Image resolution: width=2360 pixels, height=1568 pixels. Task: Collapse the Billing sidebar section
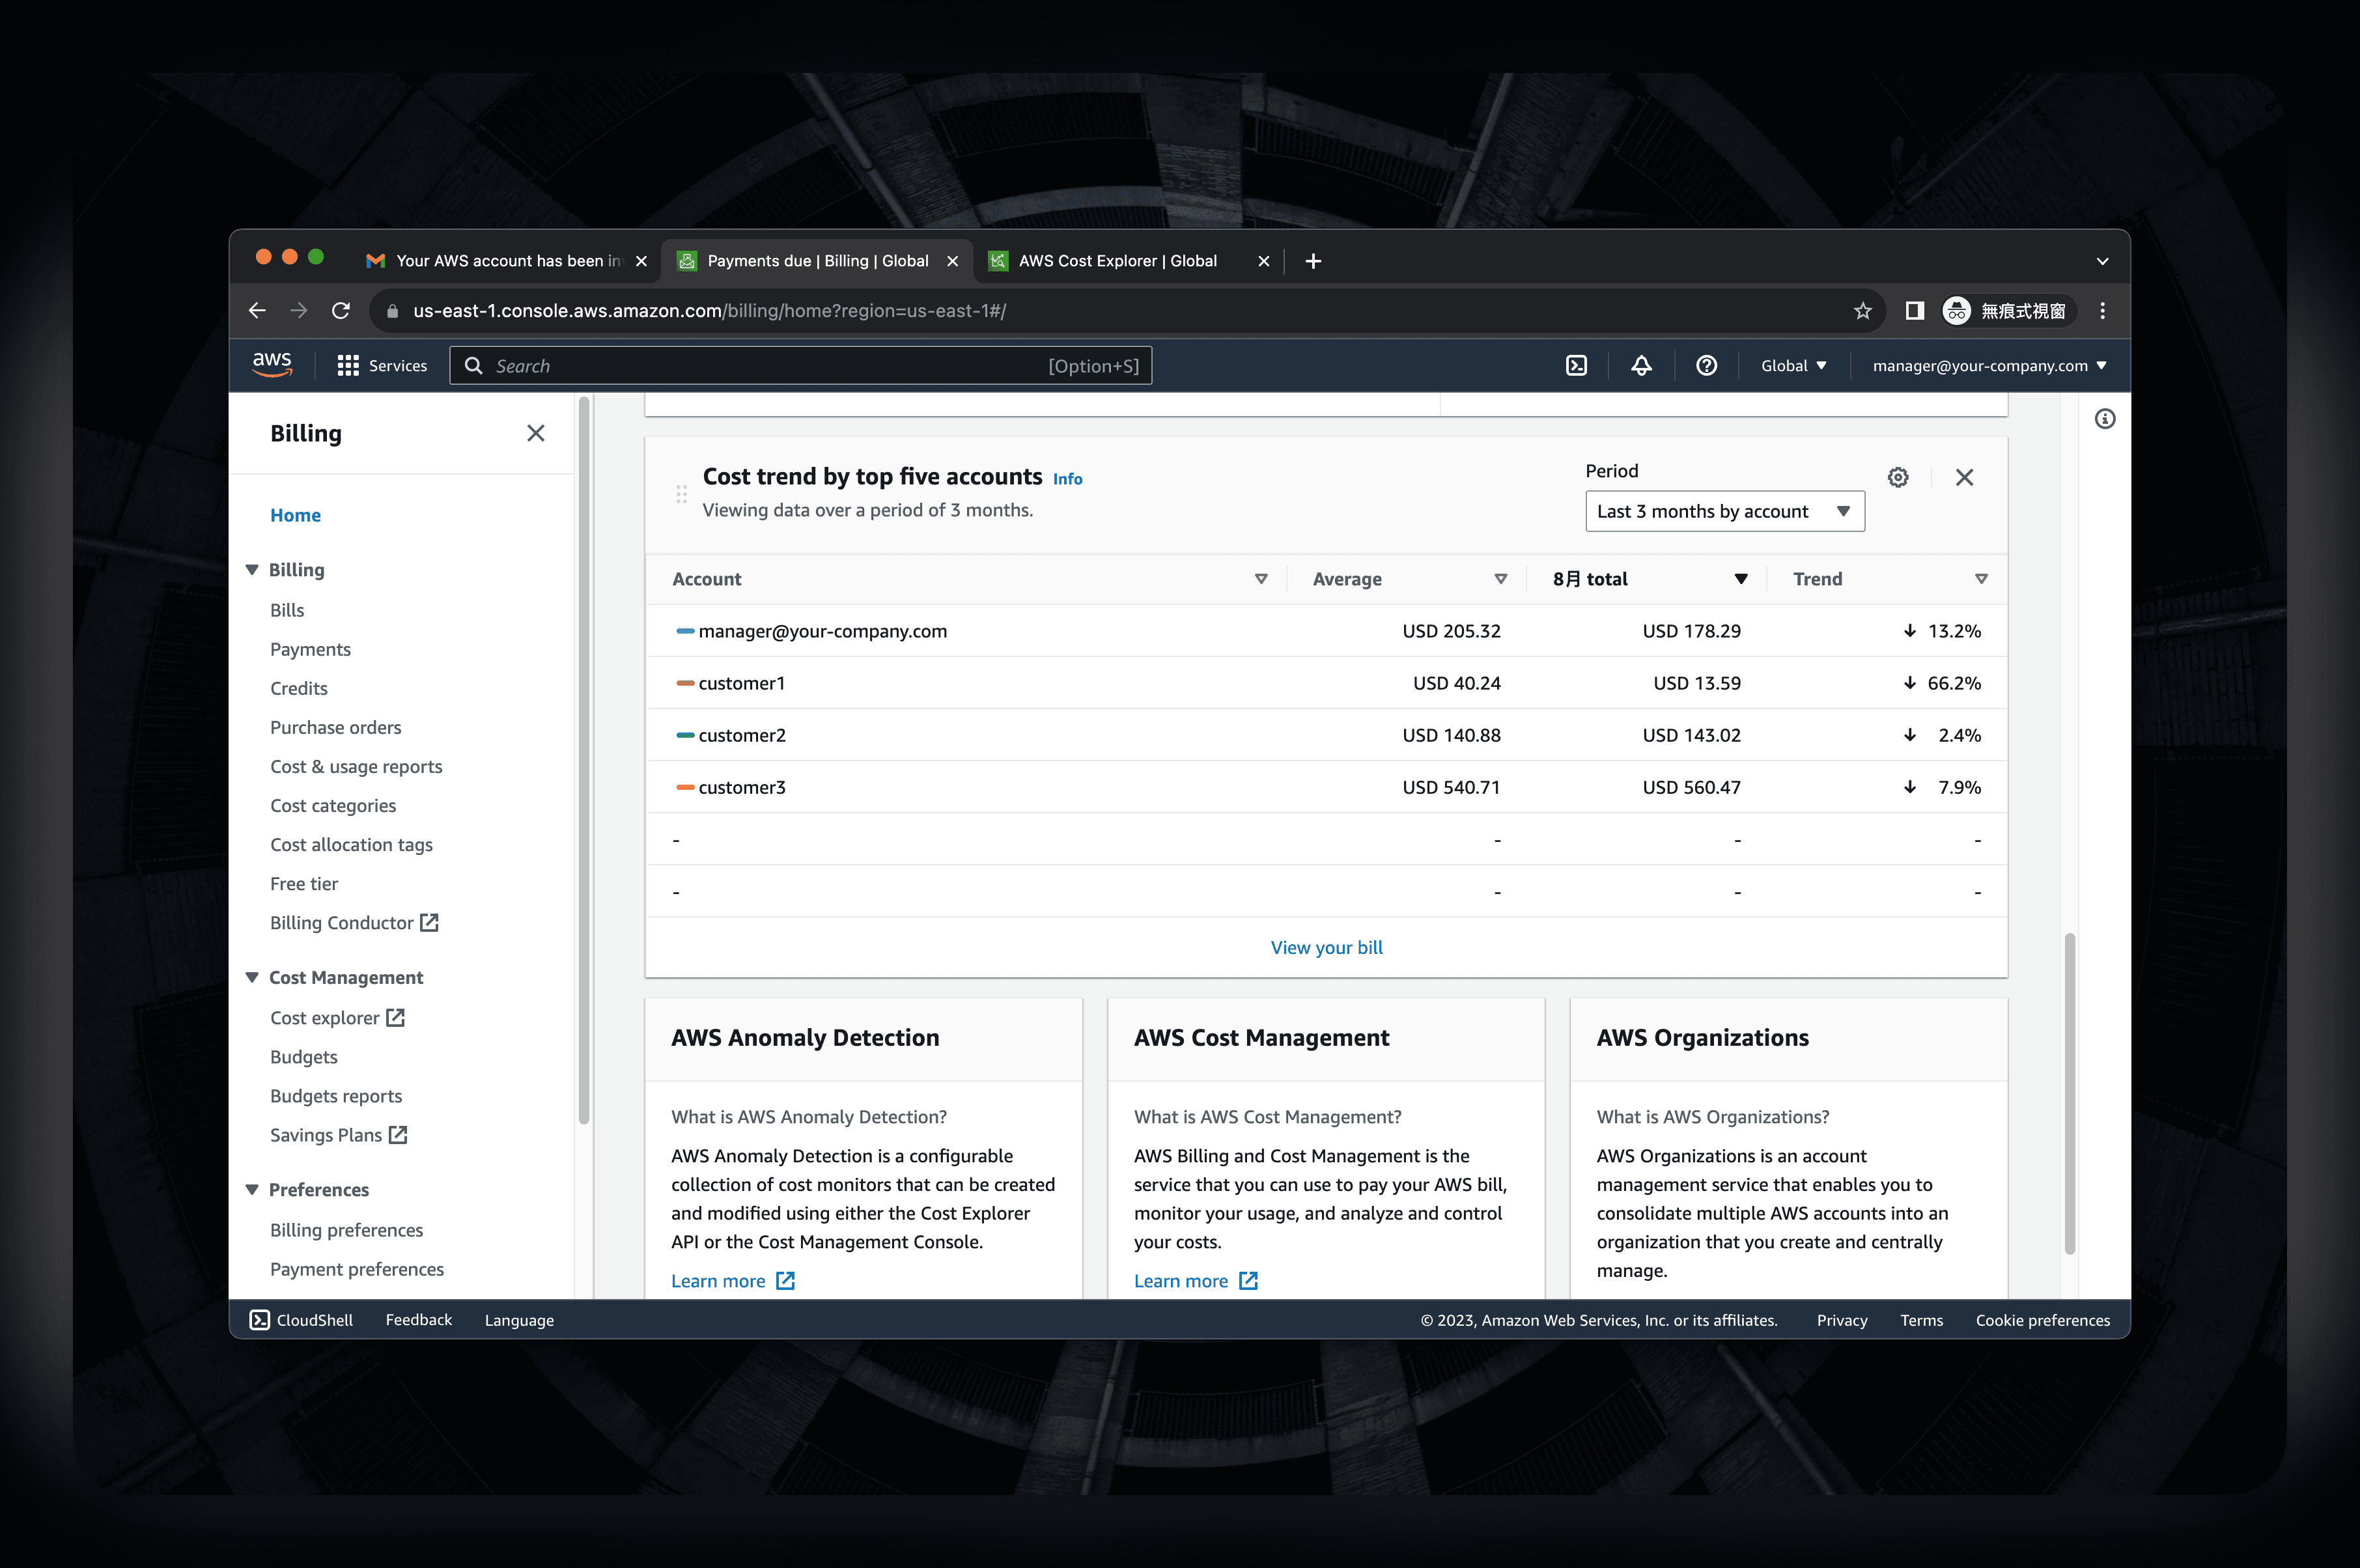coord(252,570)
